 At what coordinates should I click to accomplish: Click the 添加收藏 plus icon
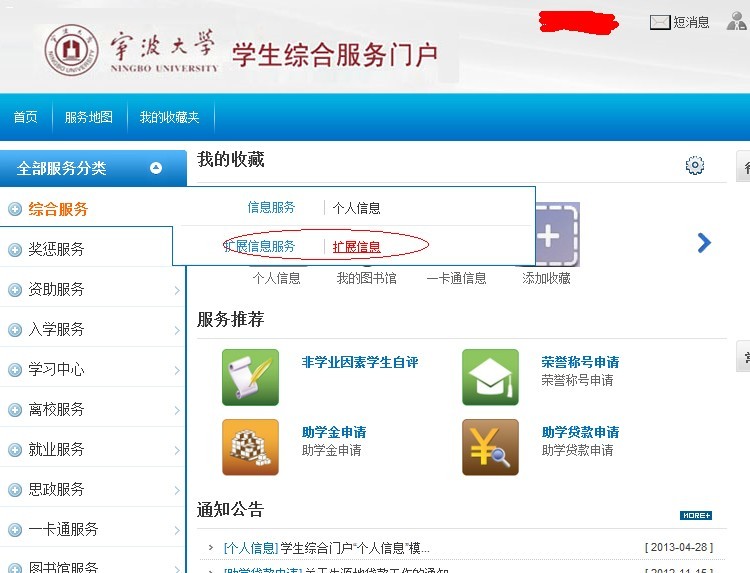pos(548,237)
